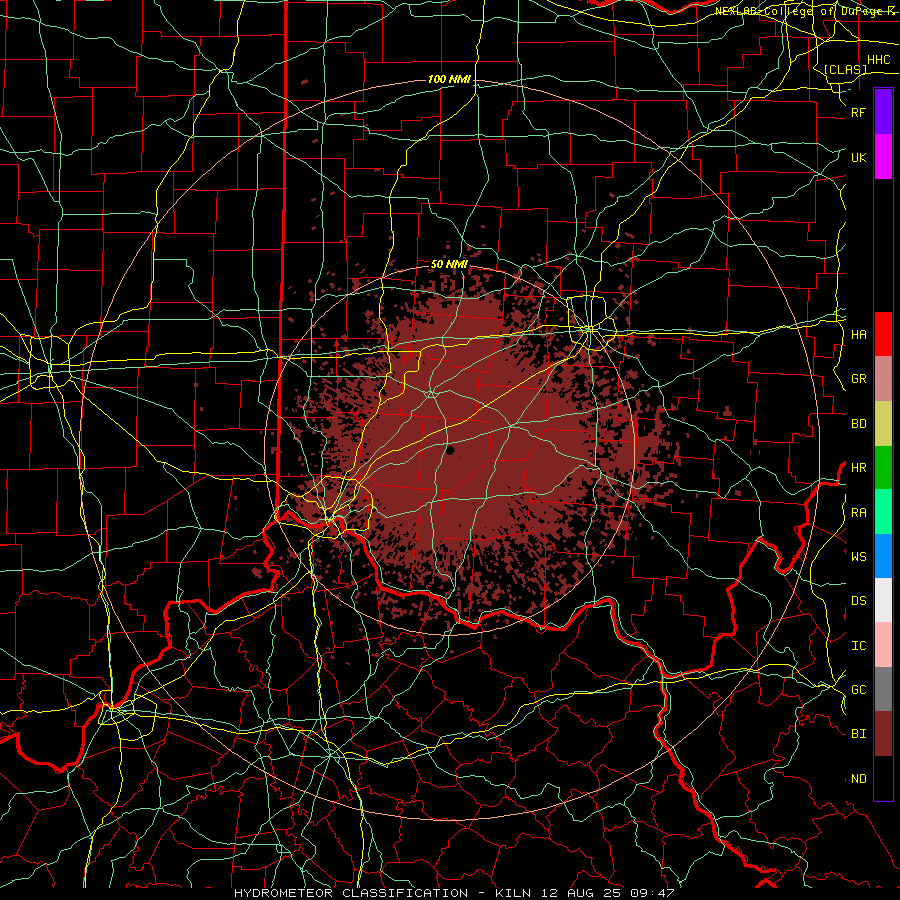This screenshot has width=900, height=900.
Task: Click the 50 NMI range ring label
Action: tap(449, 264)
